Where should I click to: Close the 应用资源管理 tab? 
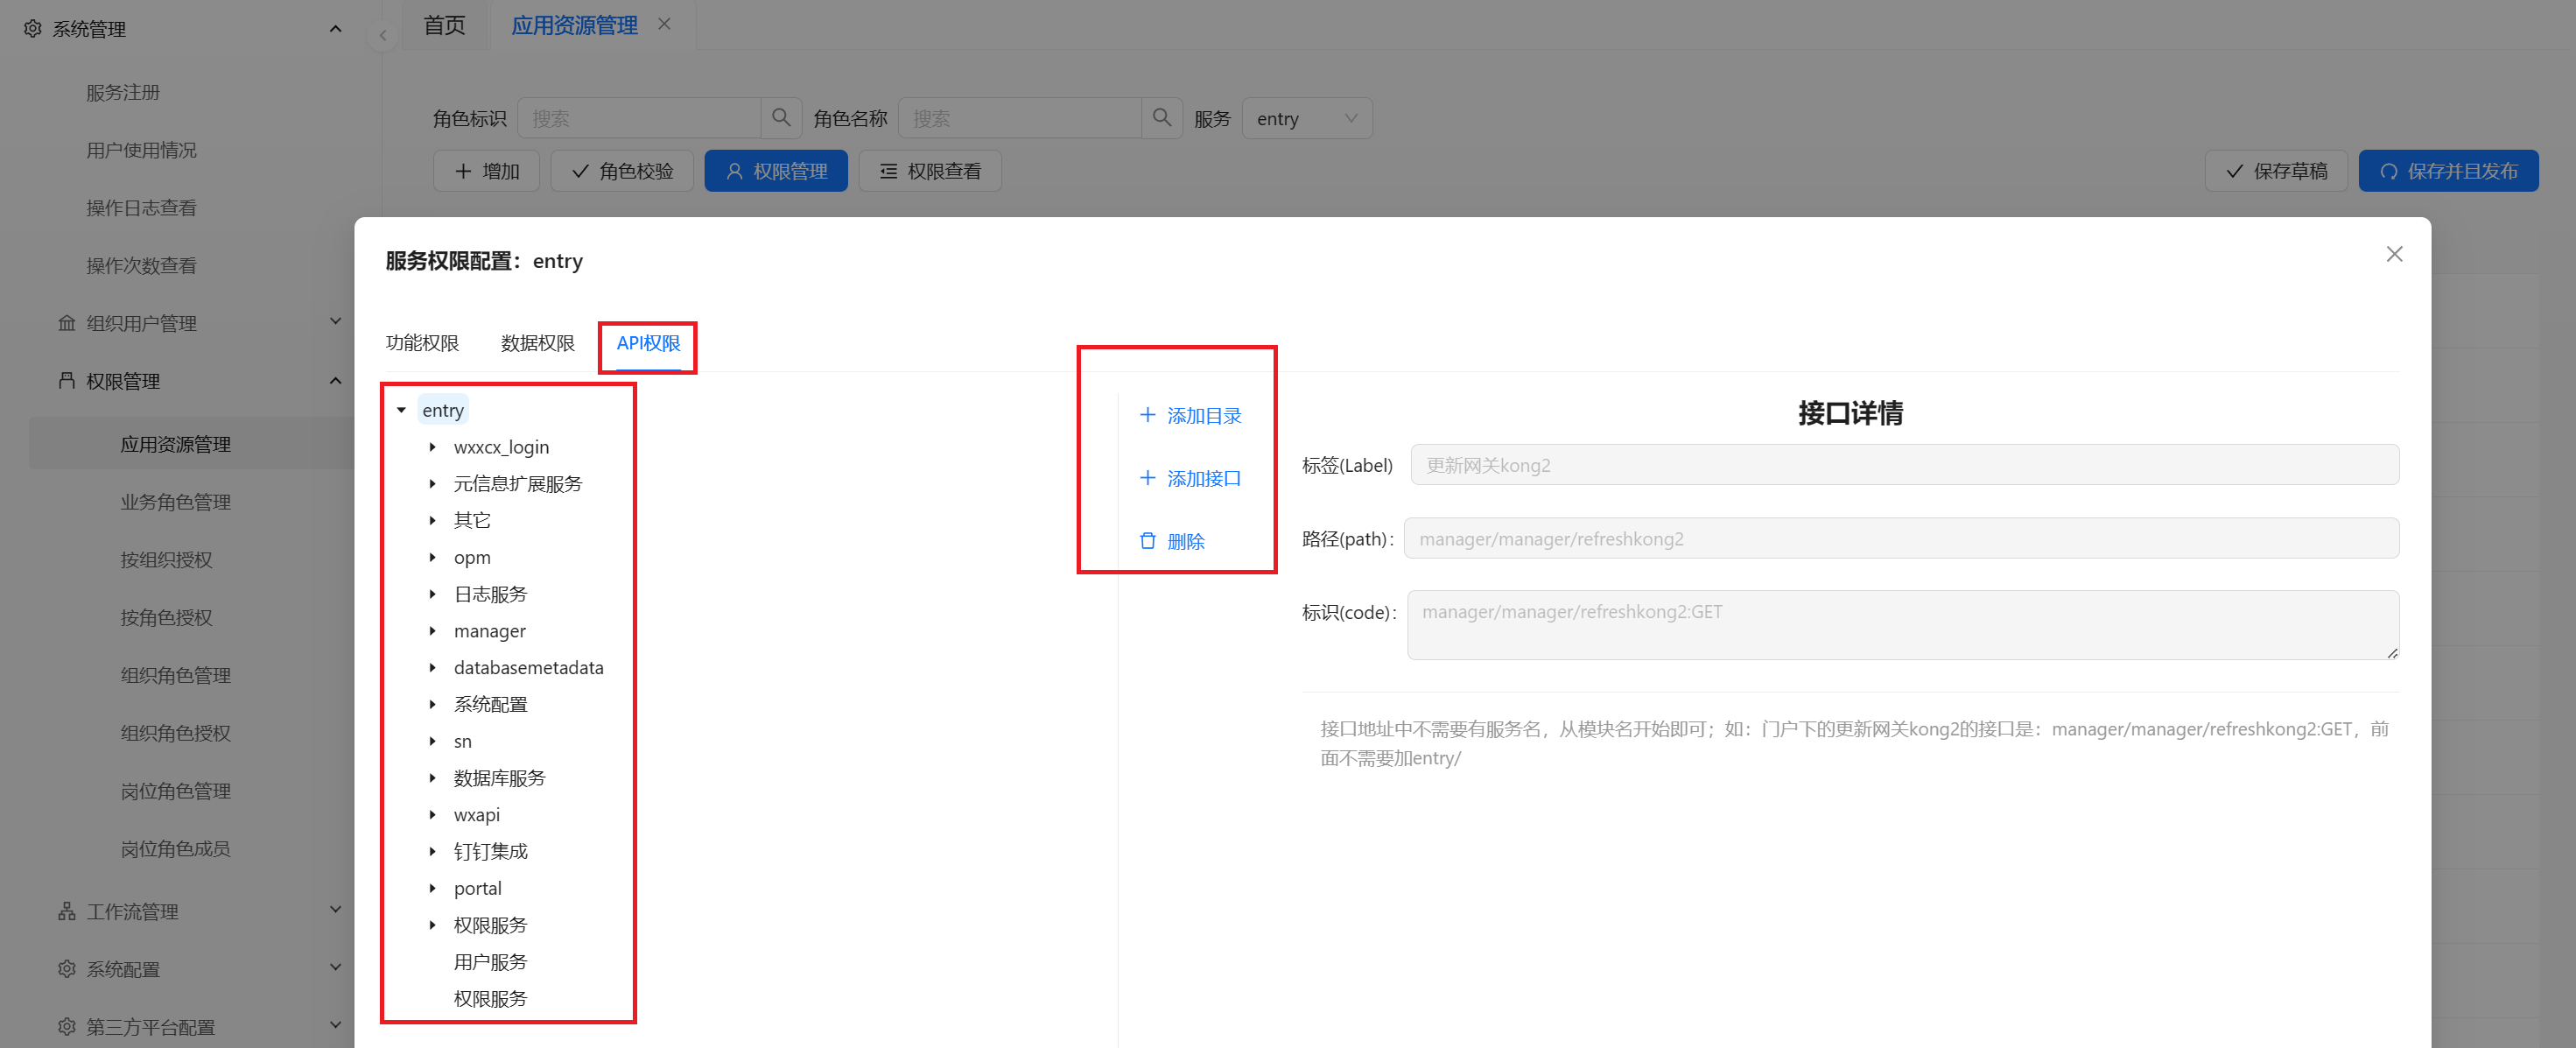tap(664, 24)
